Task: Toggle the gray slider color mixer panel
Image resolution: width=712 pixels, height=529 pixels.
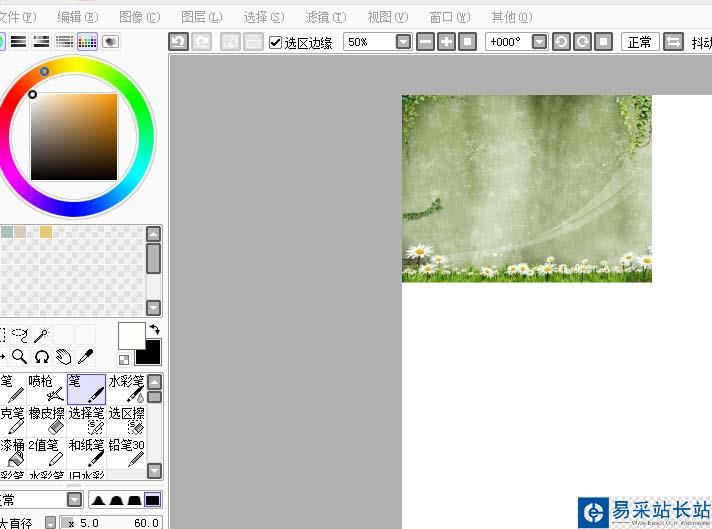Action: [x=64, y=42]
